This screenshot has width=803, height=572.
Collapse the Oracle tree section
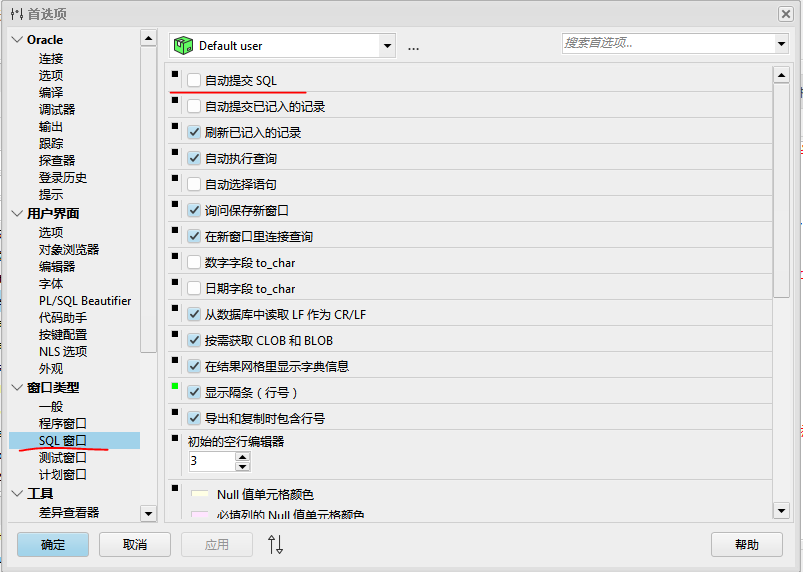(17, 40)
